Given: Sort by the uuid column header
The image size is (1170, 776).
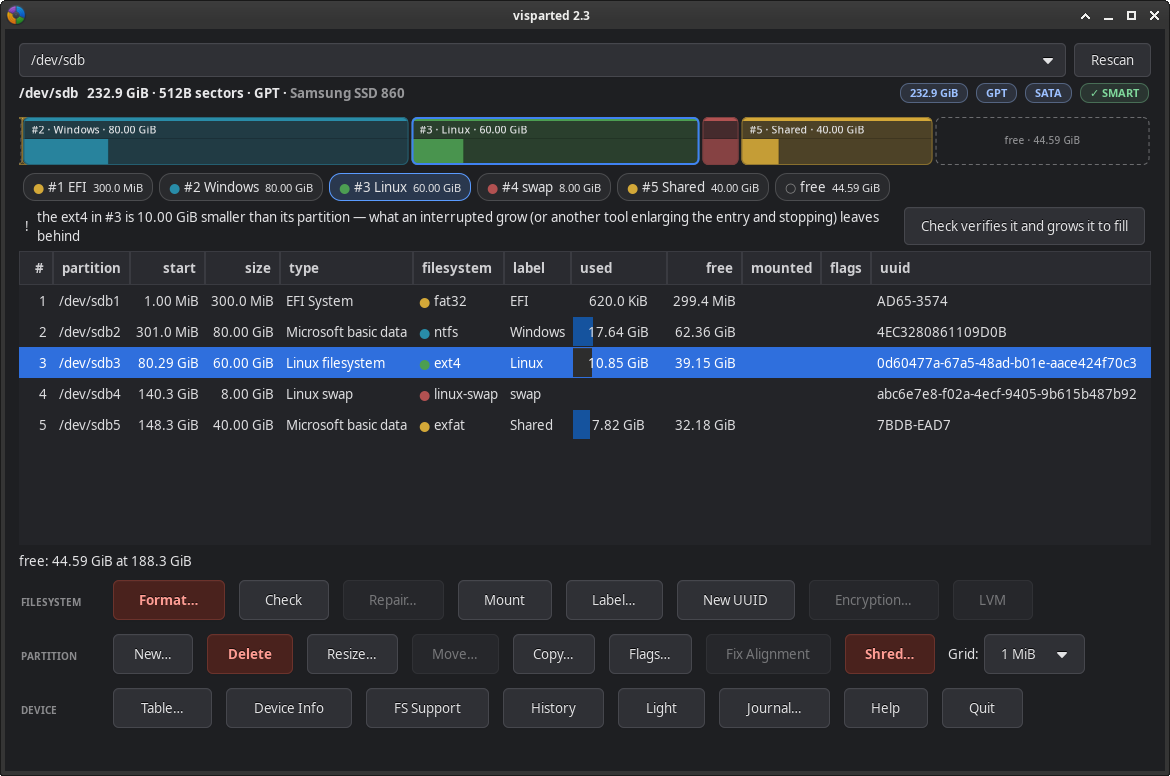Looking at the screenshot, I should [x=1010, y=268].
